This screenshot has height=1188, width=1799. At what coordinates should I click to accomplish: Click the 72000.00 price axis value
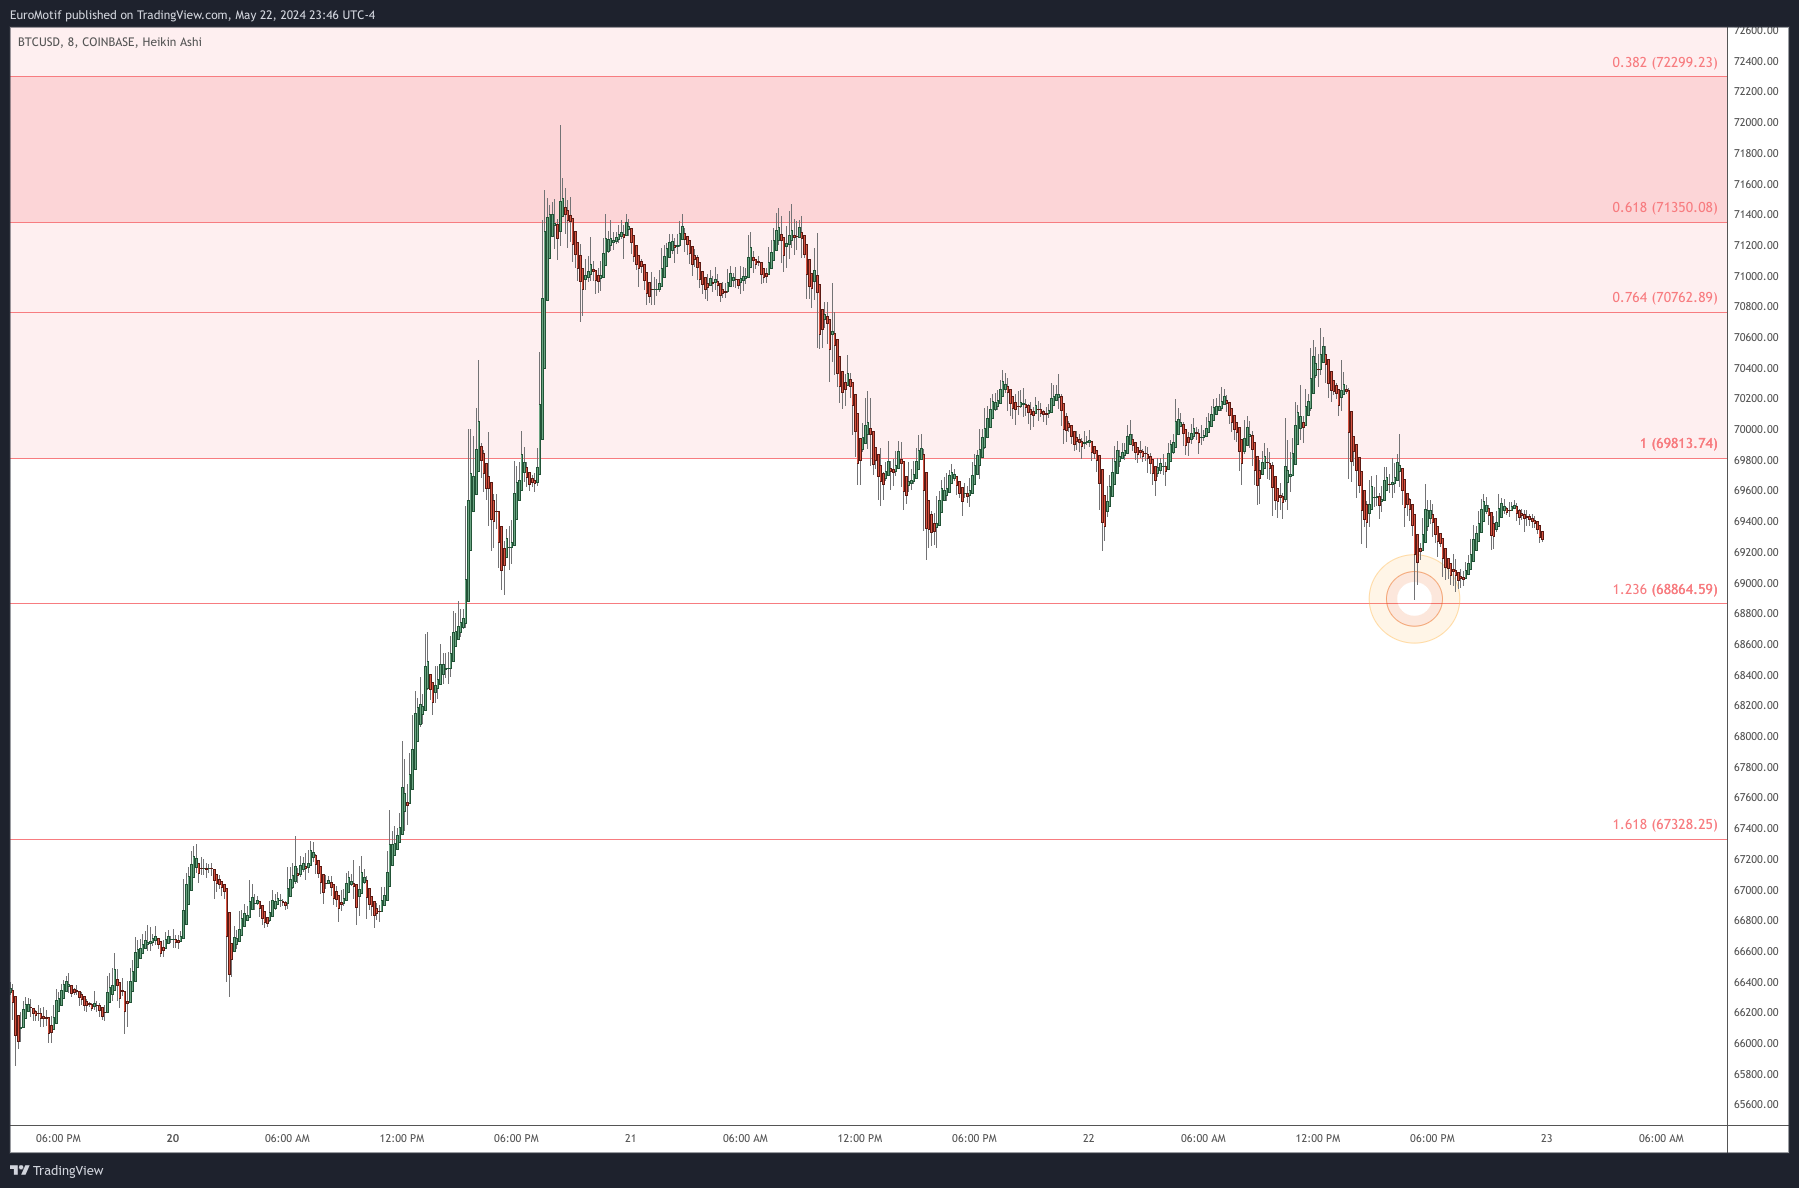pos(1756,122)
